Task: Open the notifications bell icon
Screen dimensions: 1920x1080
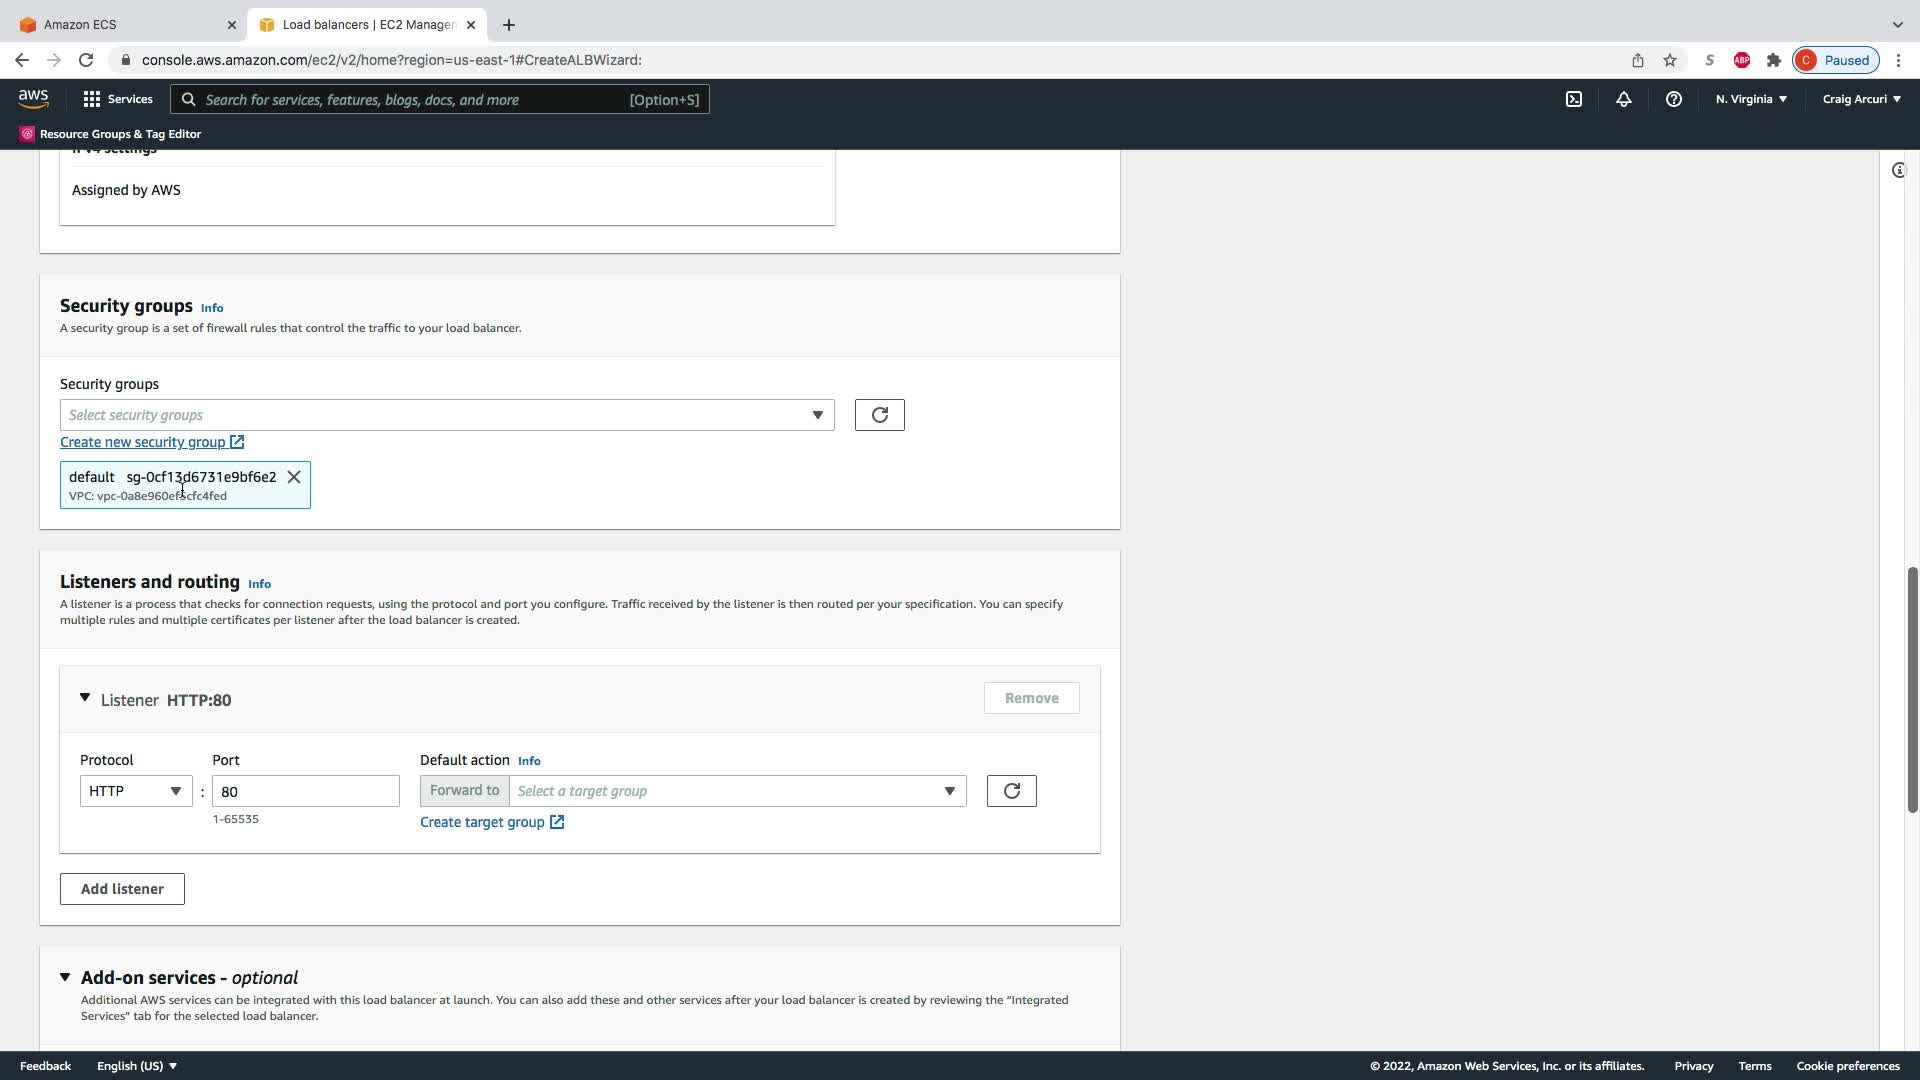Action: (x=1623, y=99)
